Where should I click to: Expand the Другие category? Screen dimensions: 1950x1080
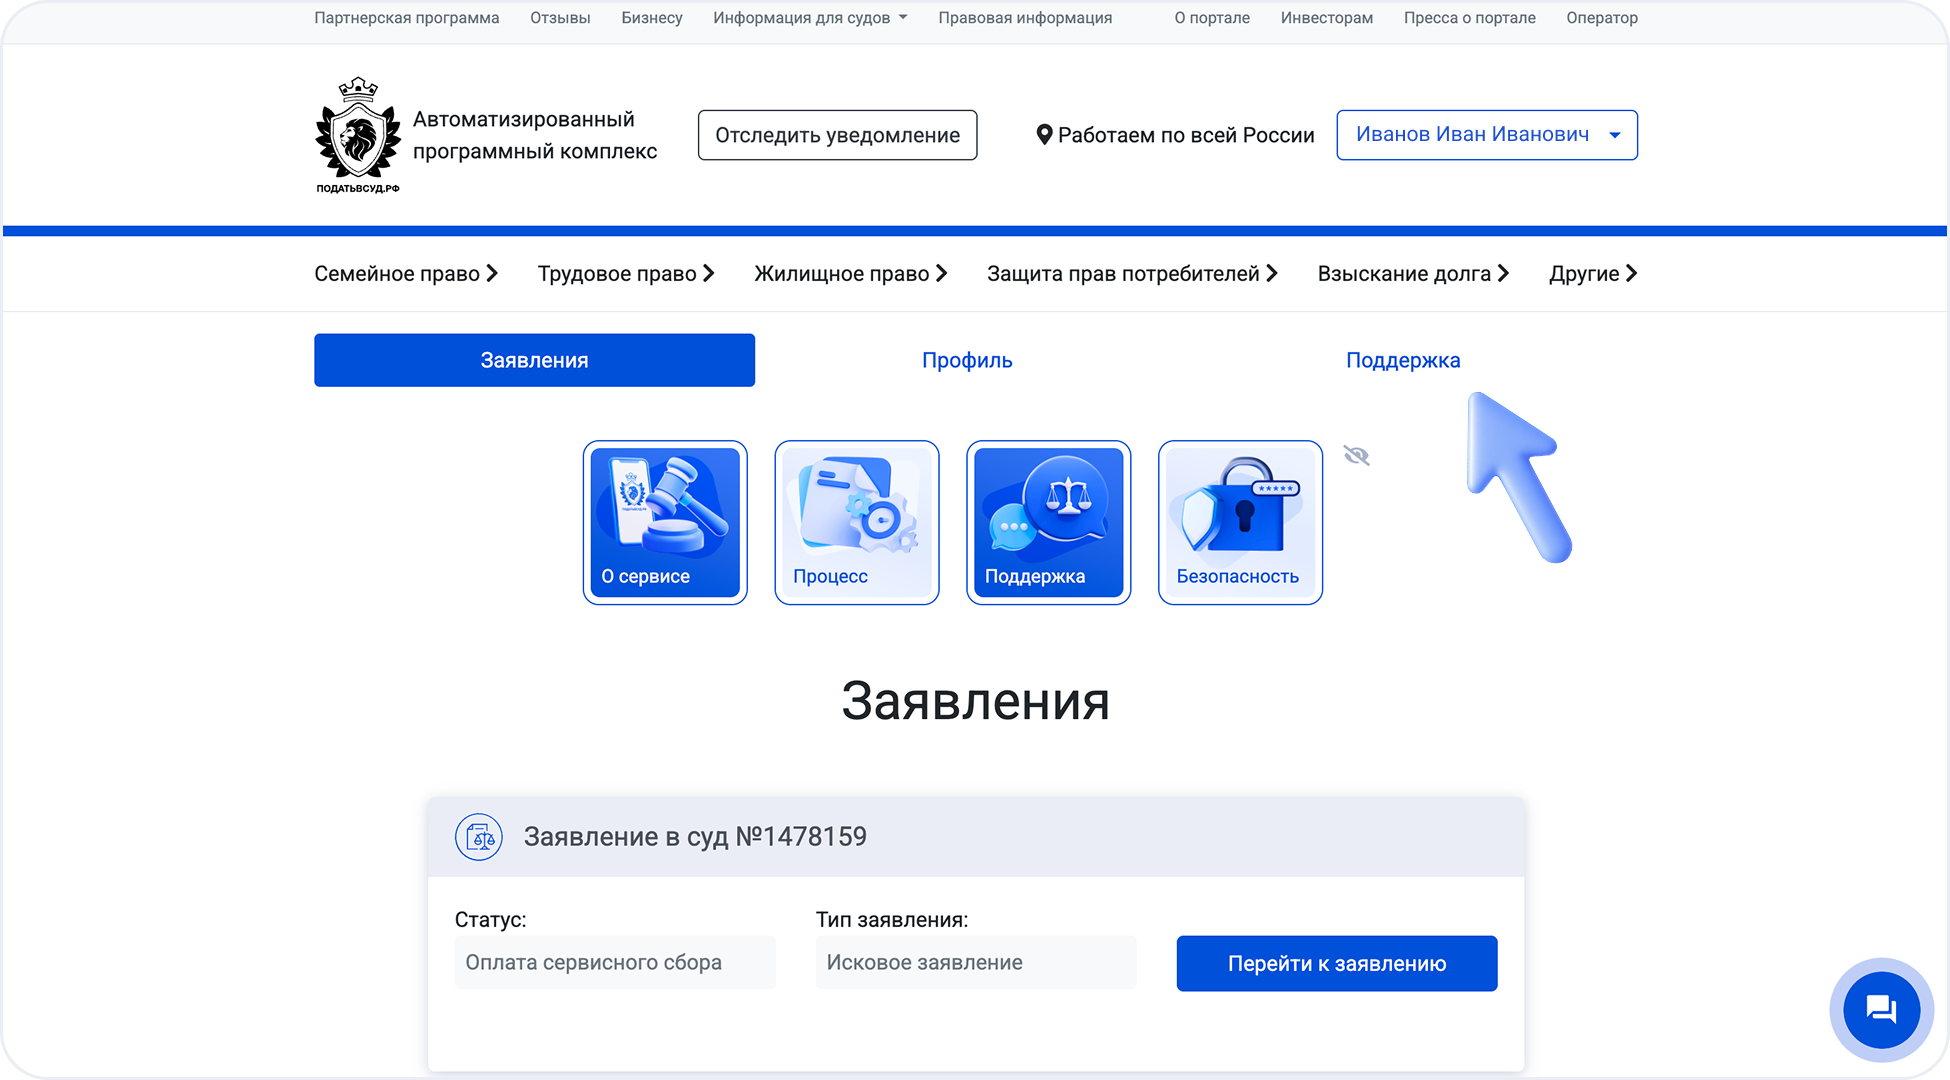(x=1593, y=274)
